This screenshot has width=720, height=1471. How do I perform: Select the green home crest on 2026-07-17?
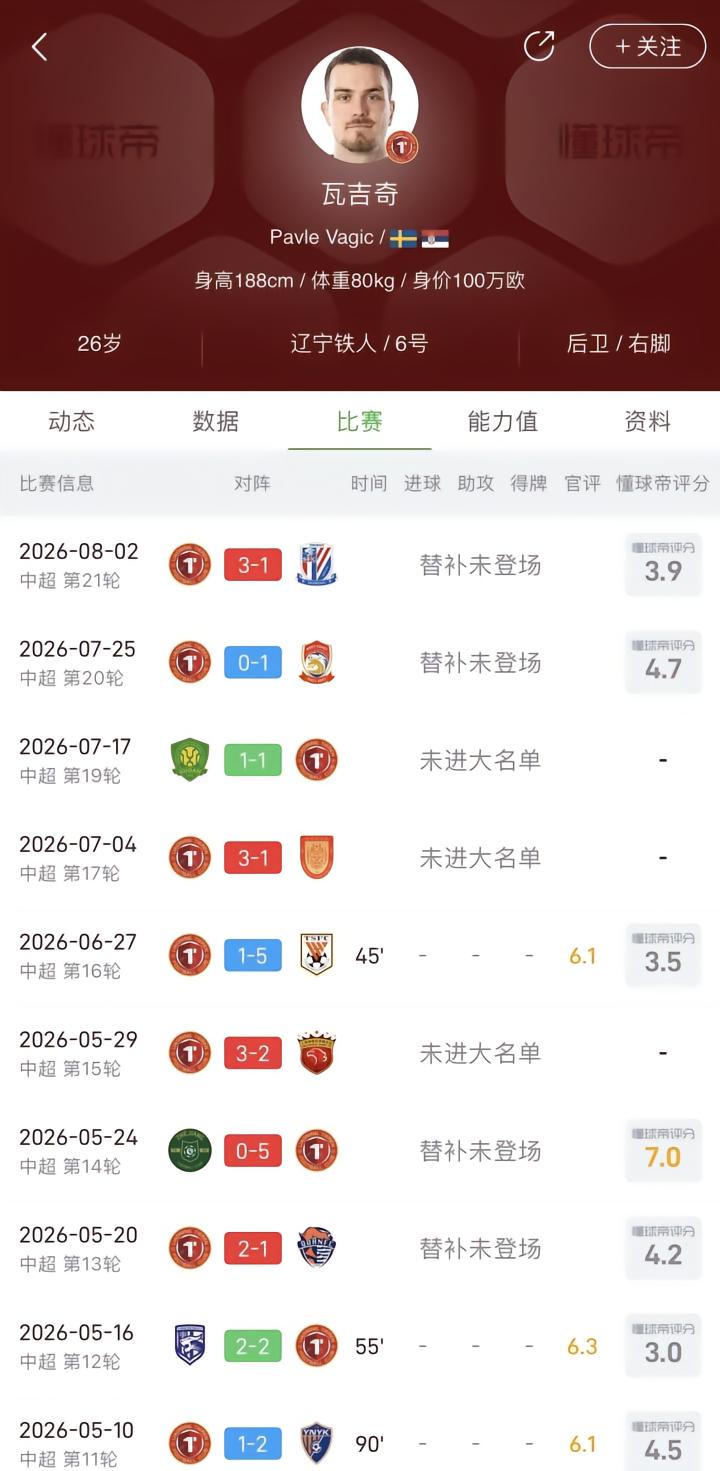pos(190,760)
